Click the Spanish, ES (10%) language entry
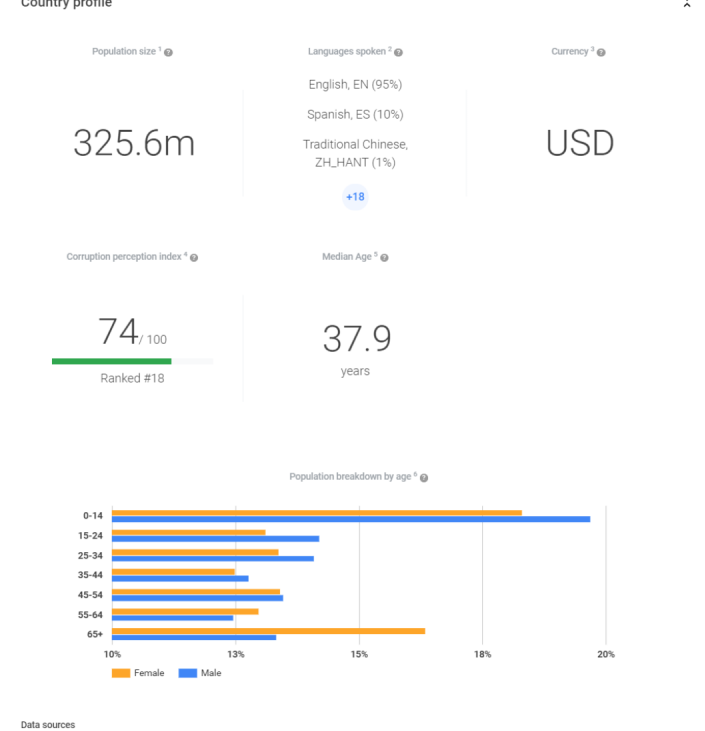 coord(355,114)
